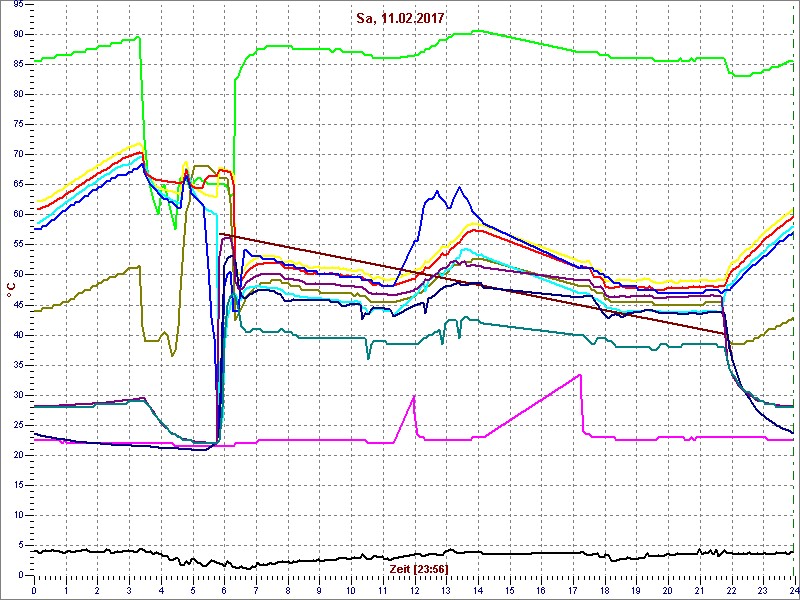
Task: Click the 35 mark on the vertical axis
Action: click(x=17, y=365)
